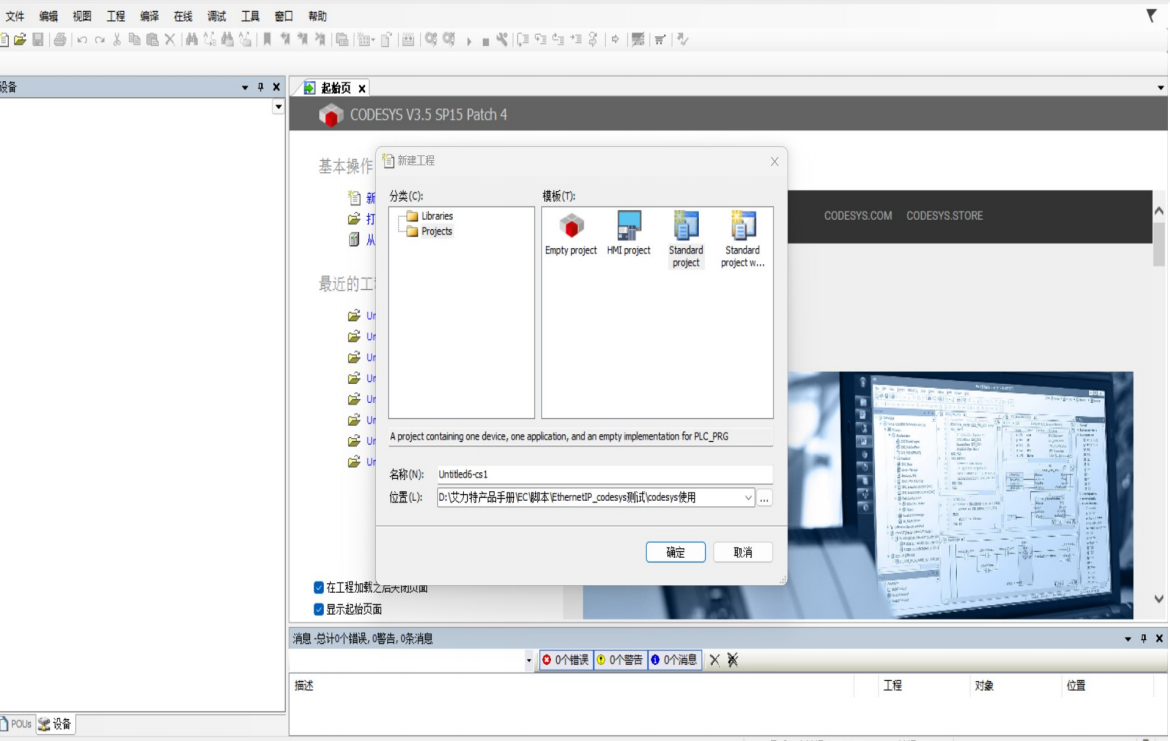Open the 工程 menu
Screen dimensions: 1170x741
pos(116,16)
